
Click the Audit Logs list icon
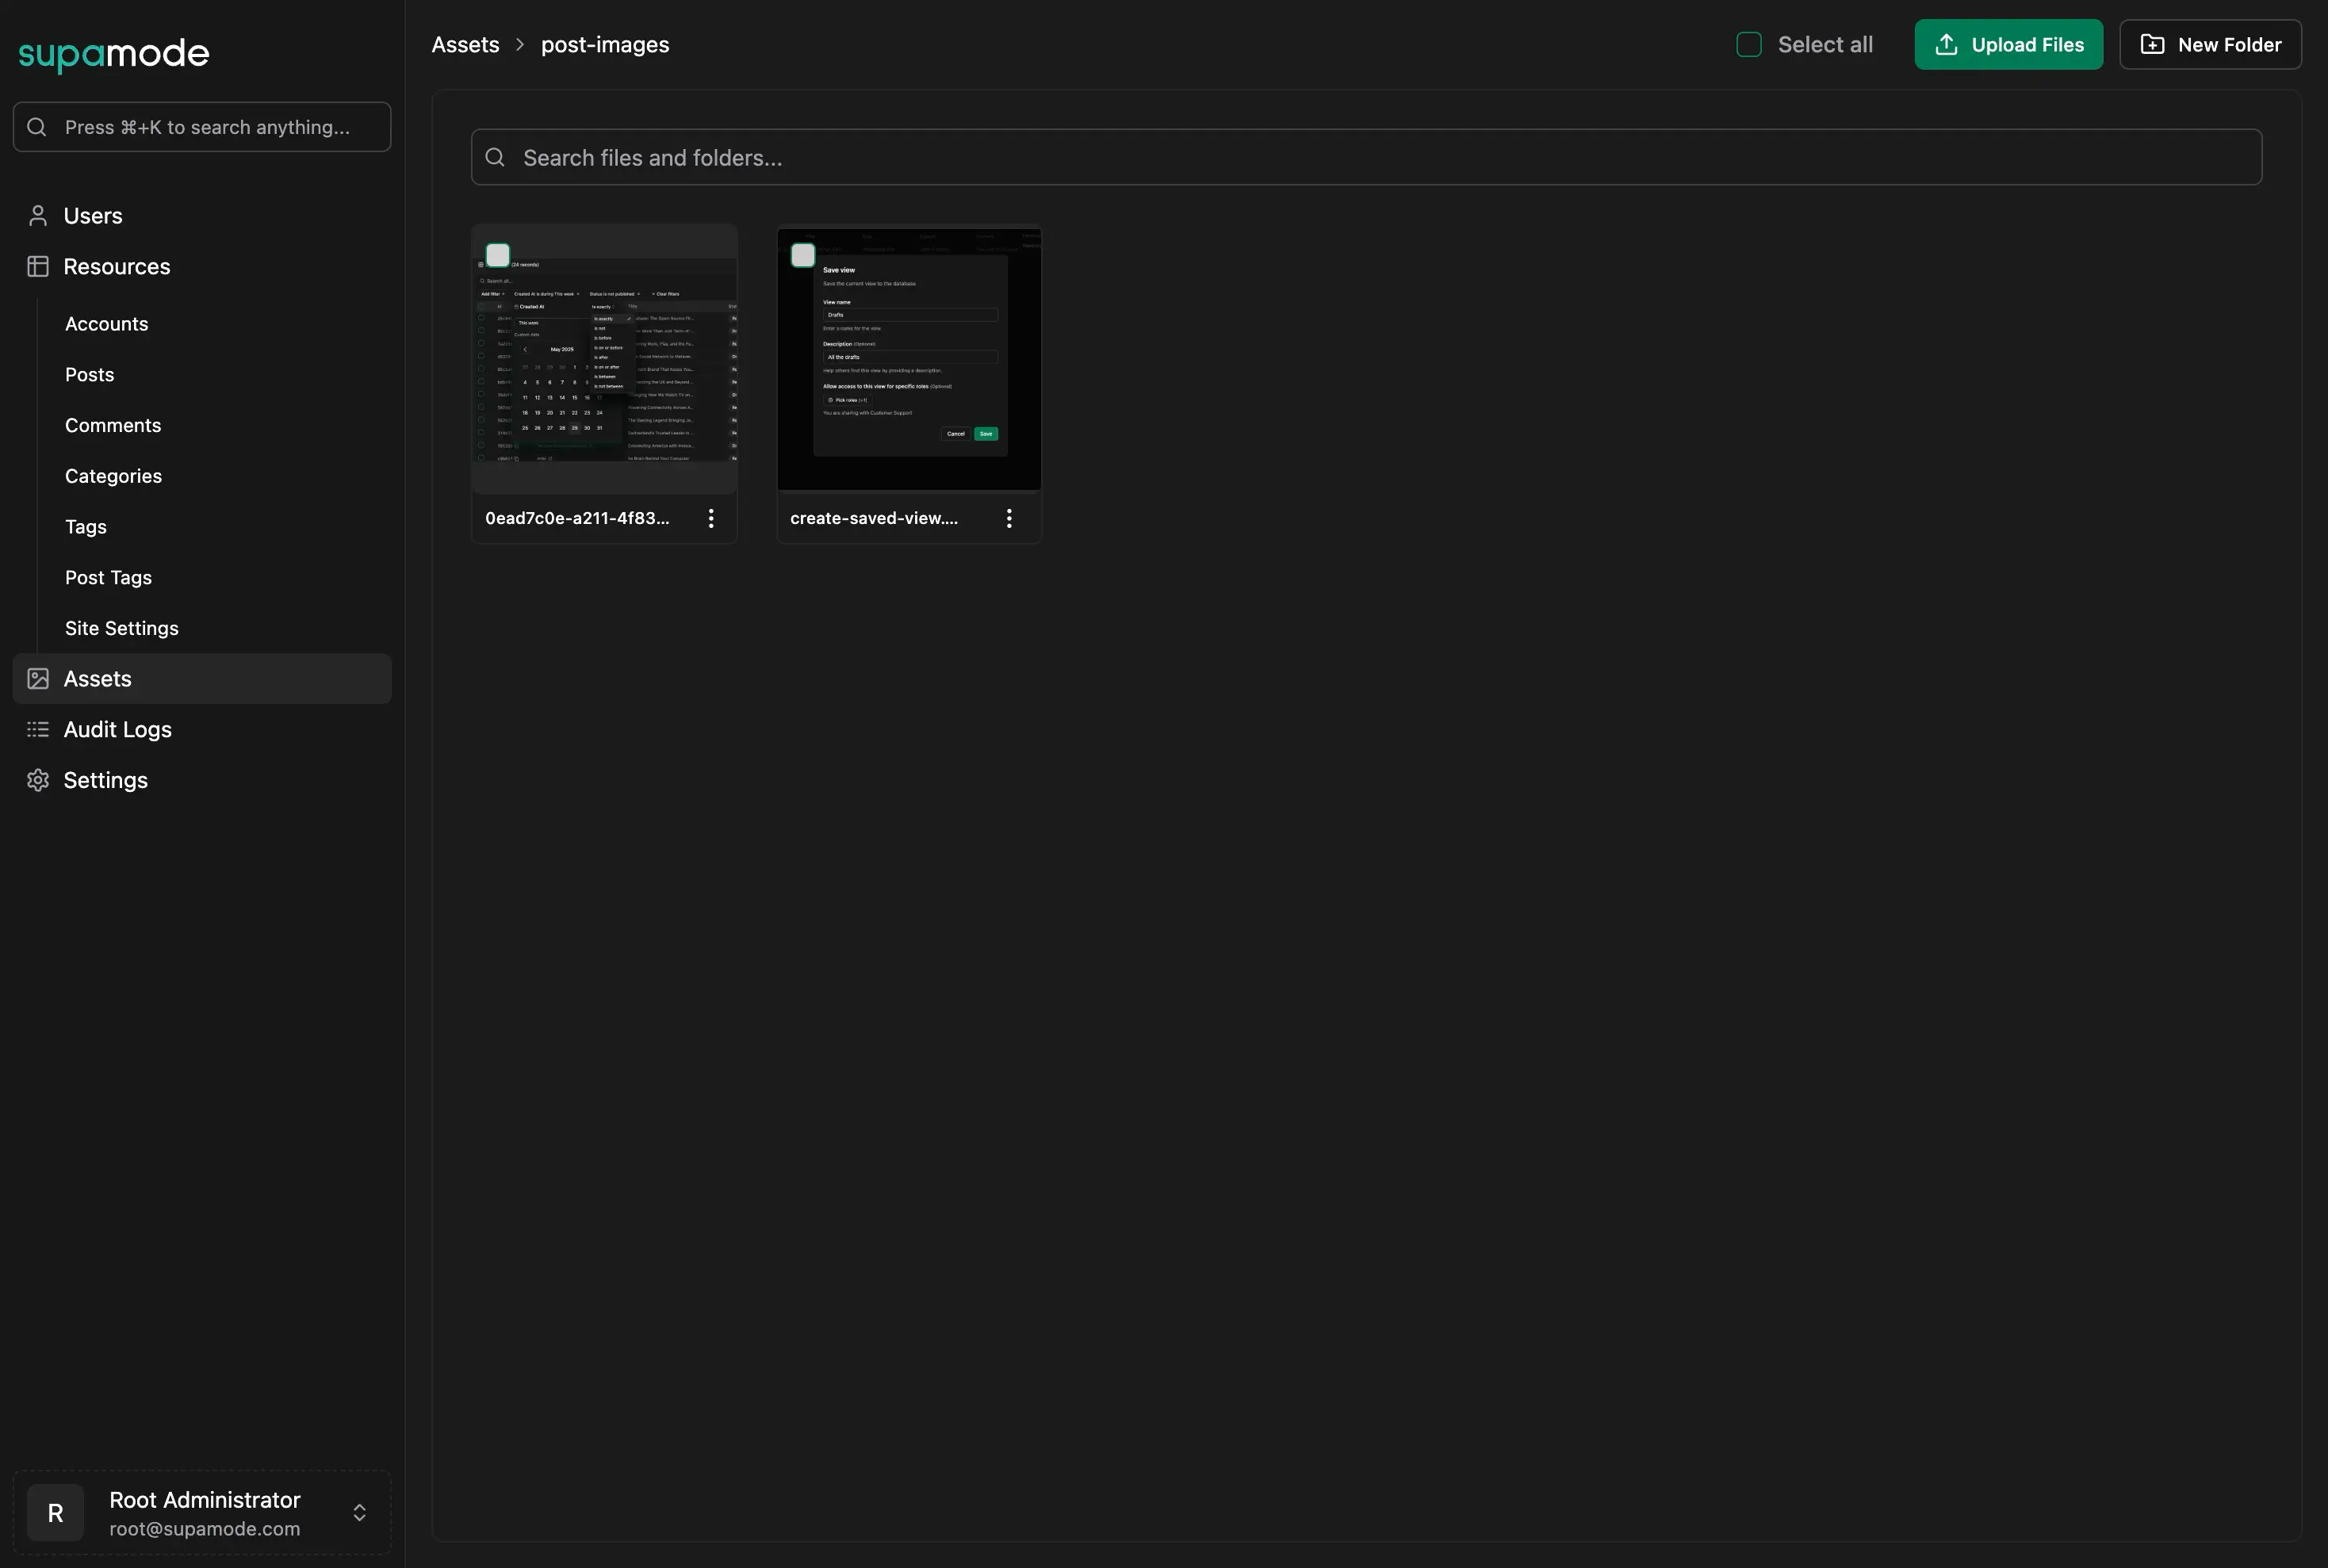point(37,729)
